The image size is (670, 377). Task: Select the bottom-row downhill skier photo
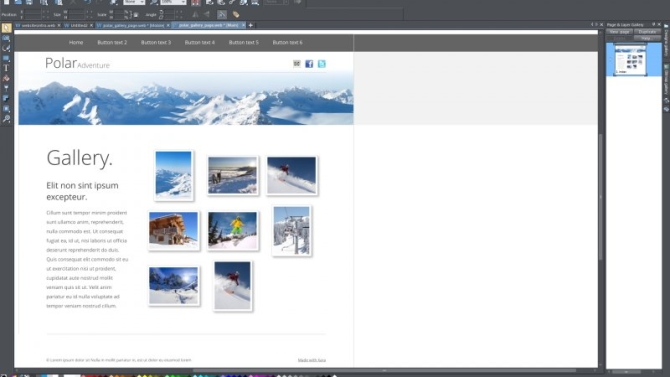232,286
